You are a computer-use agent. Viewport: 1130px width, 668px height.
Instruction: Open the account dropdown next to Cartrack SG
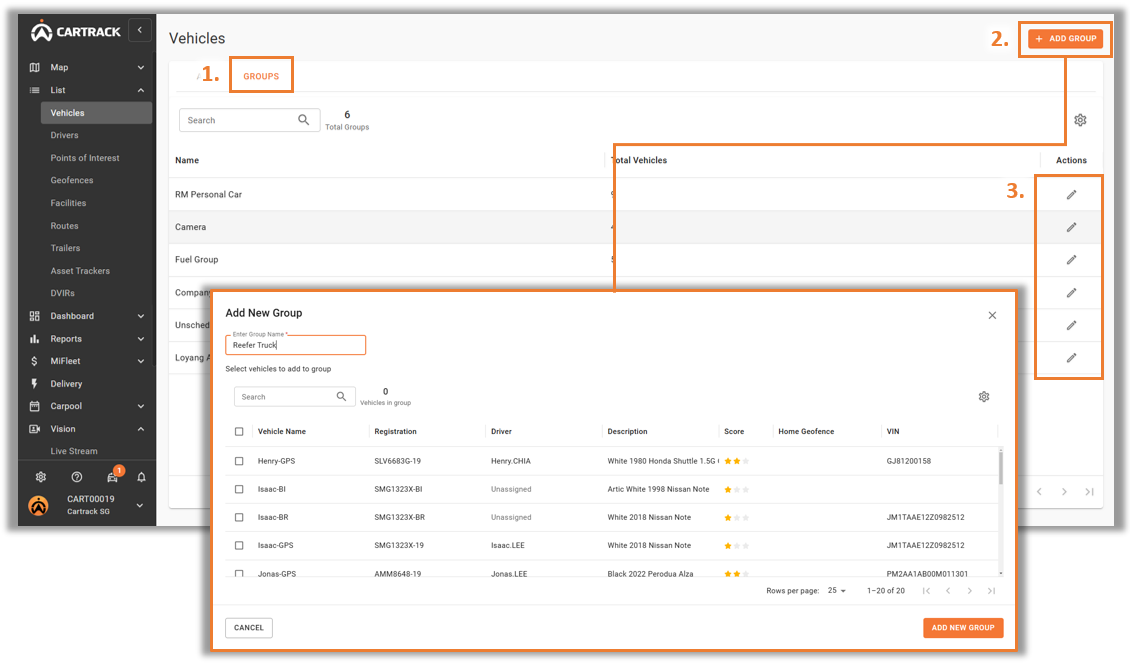pos(140,505)
